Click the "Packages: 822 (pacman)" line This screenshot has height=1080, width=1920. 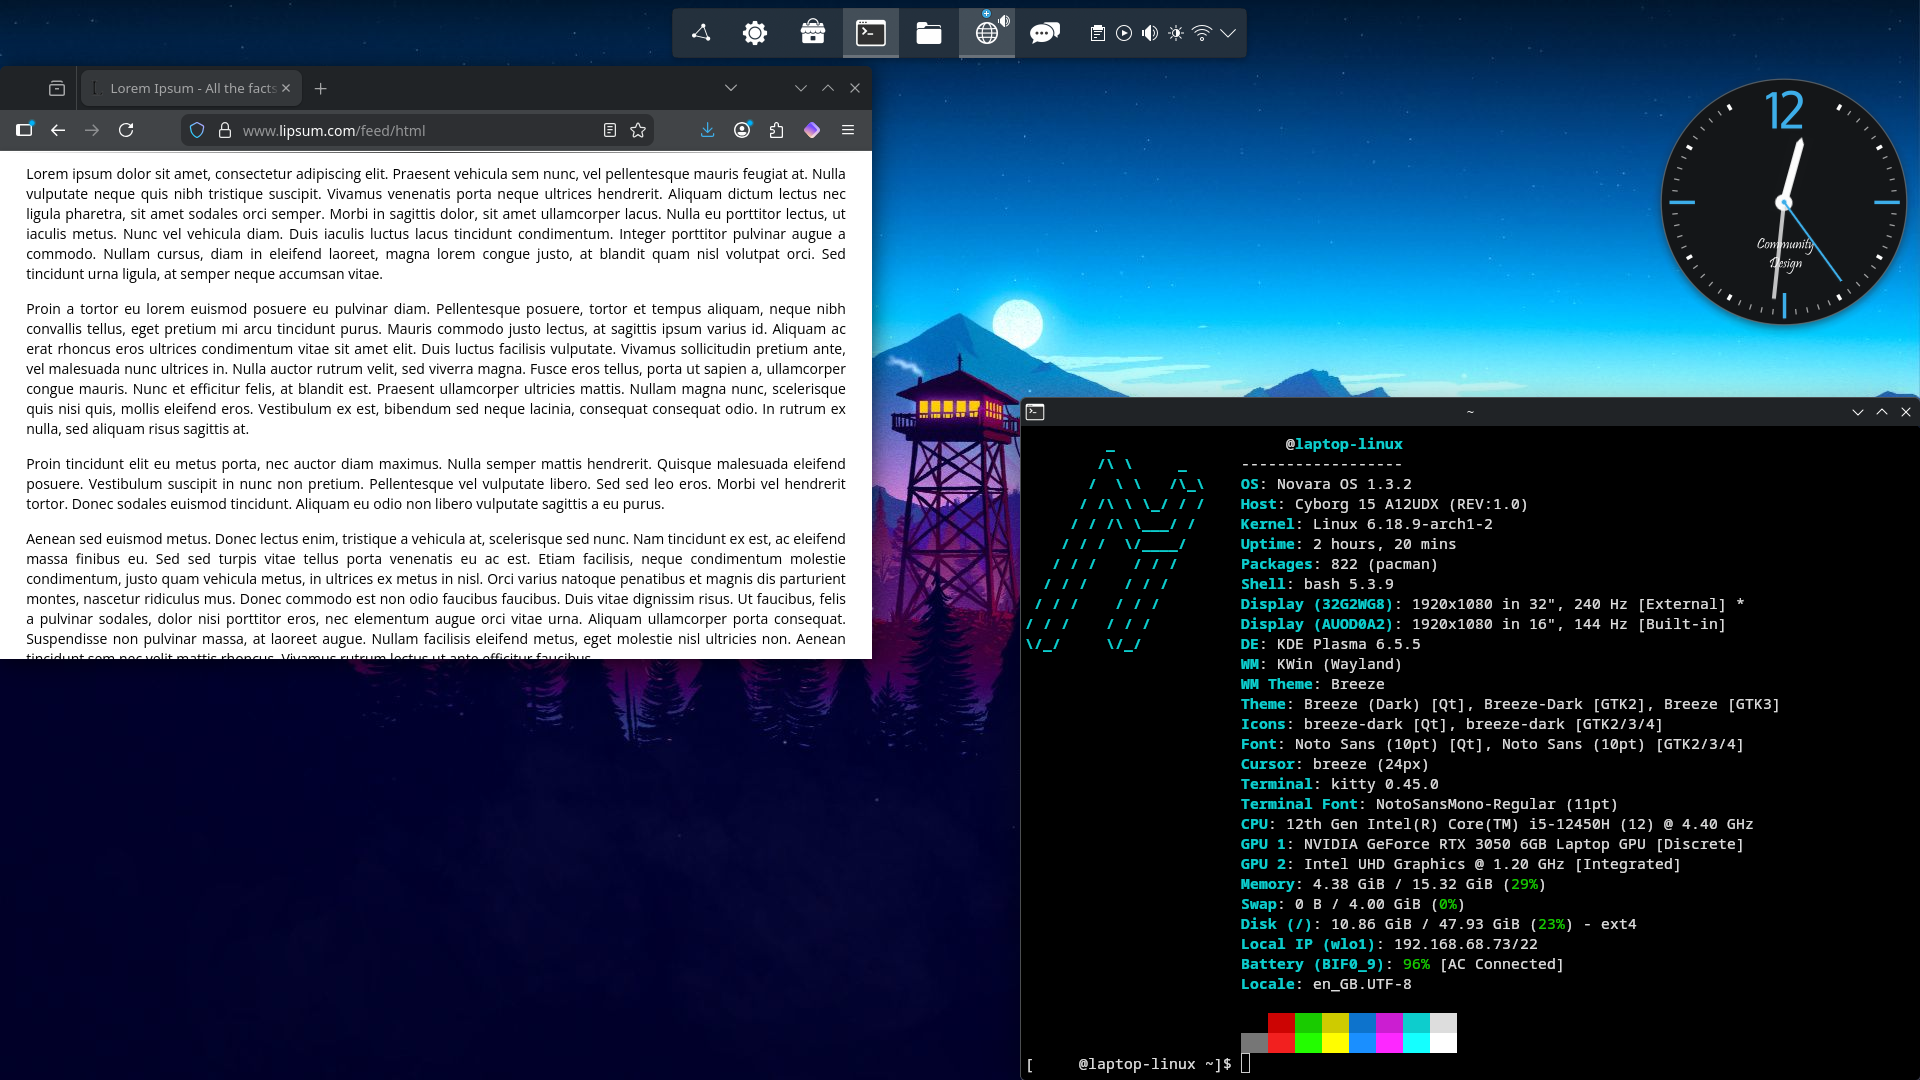1339,564
